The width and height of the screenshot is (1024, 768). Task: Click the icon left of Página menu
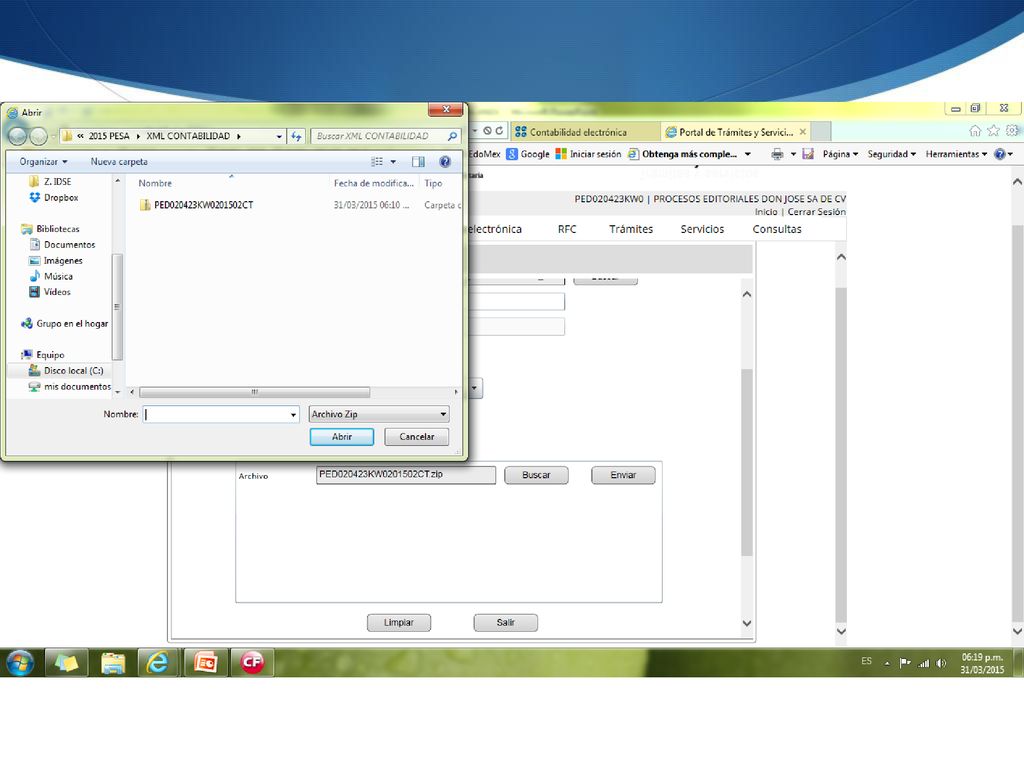tap(808, 154)
